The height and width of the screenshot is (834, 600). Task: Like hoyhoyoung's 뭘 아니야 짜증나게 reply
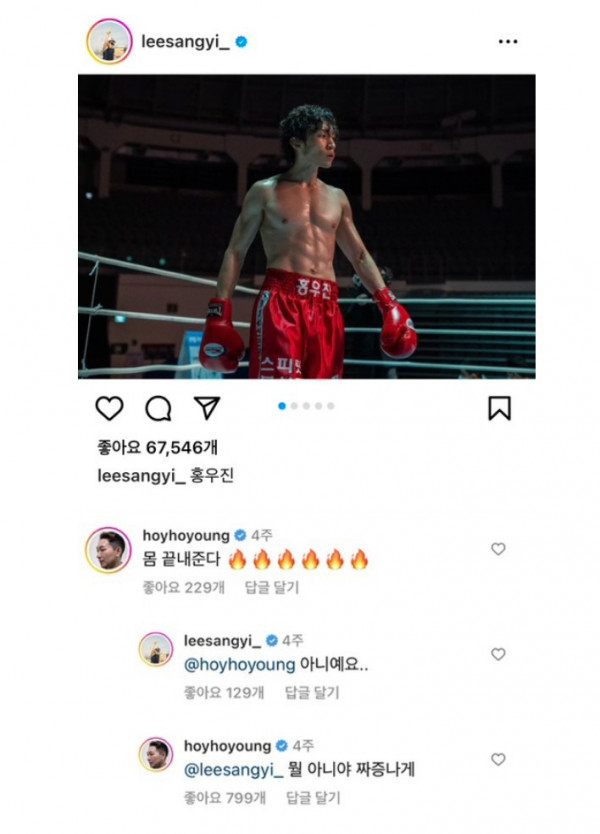pyautogui.click(x=498, y=759)
